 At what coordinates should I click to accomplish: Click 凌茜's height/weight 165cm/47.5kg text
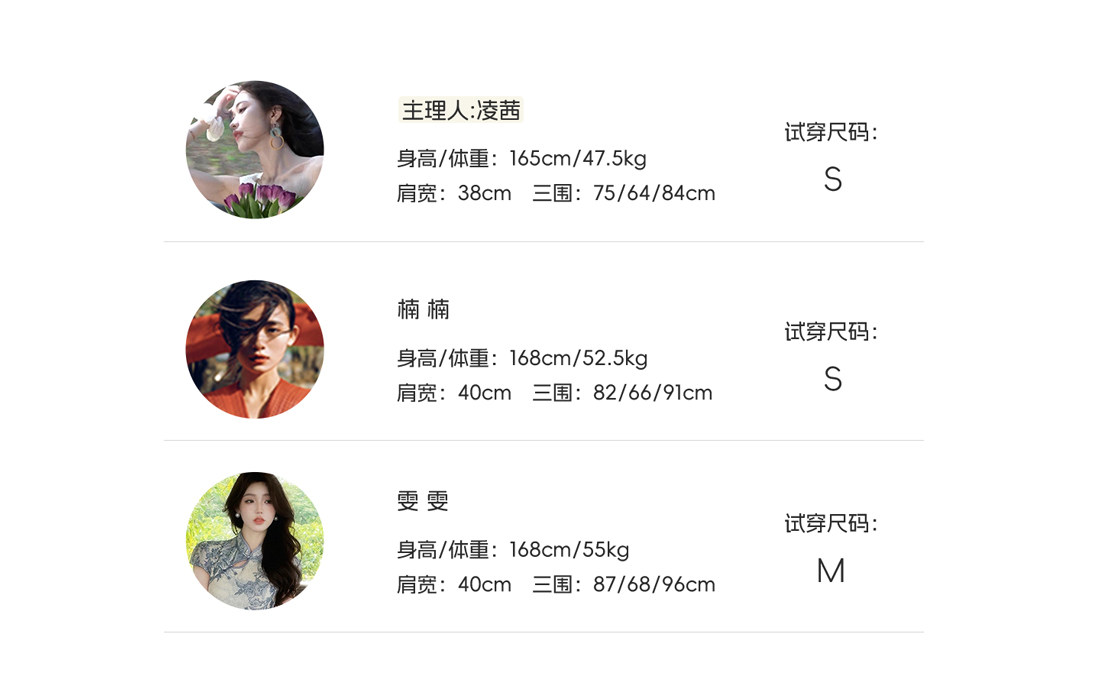click(x=577, y=159)
